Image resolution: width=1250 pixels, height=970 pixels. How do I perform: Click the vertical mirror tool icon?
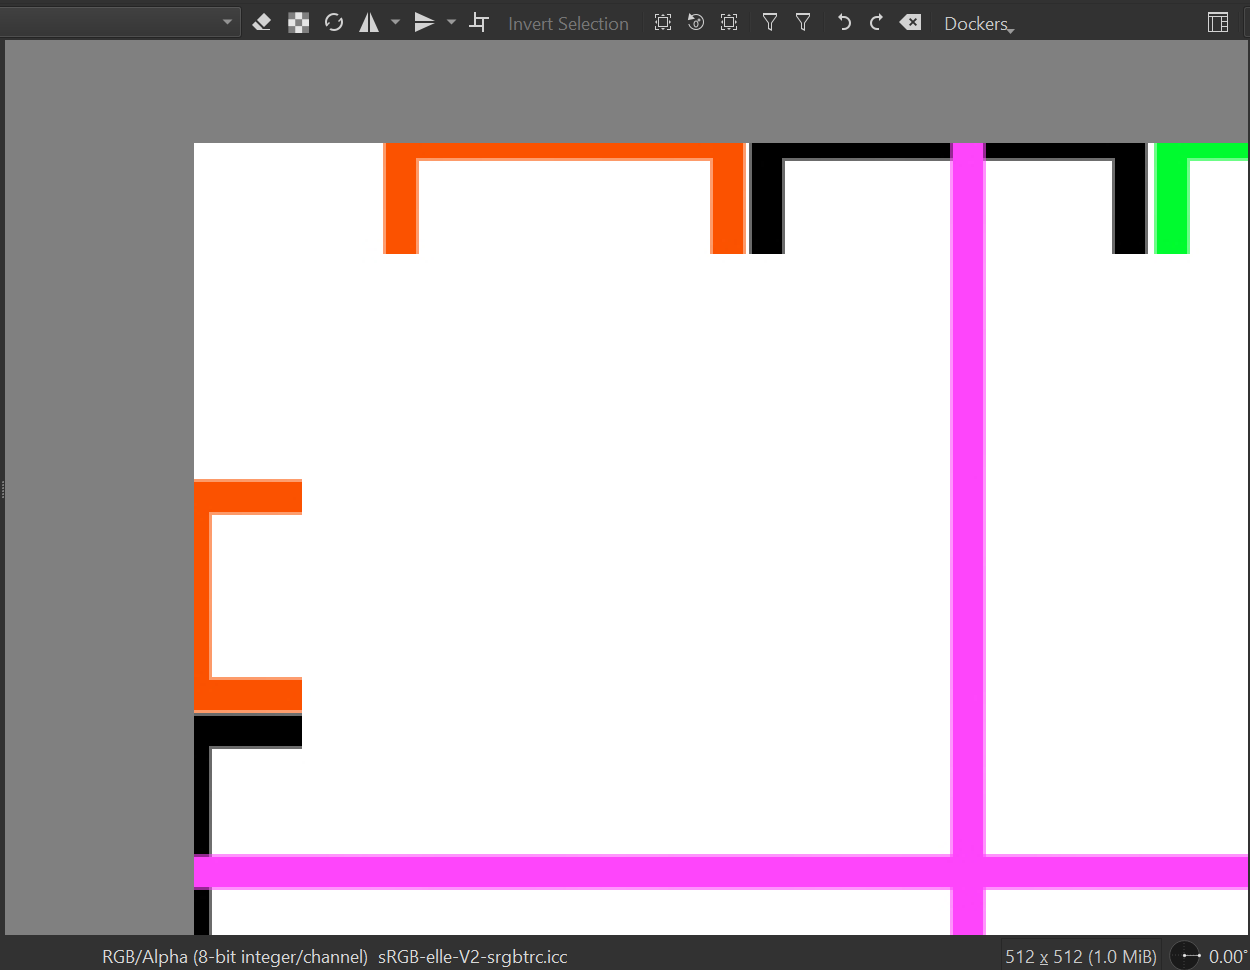(424, 22)
